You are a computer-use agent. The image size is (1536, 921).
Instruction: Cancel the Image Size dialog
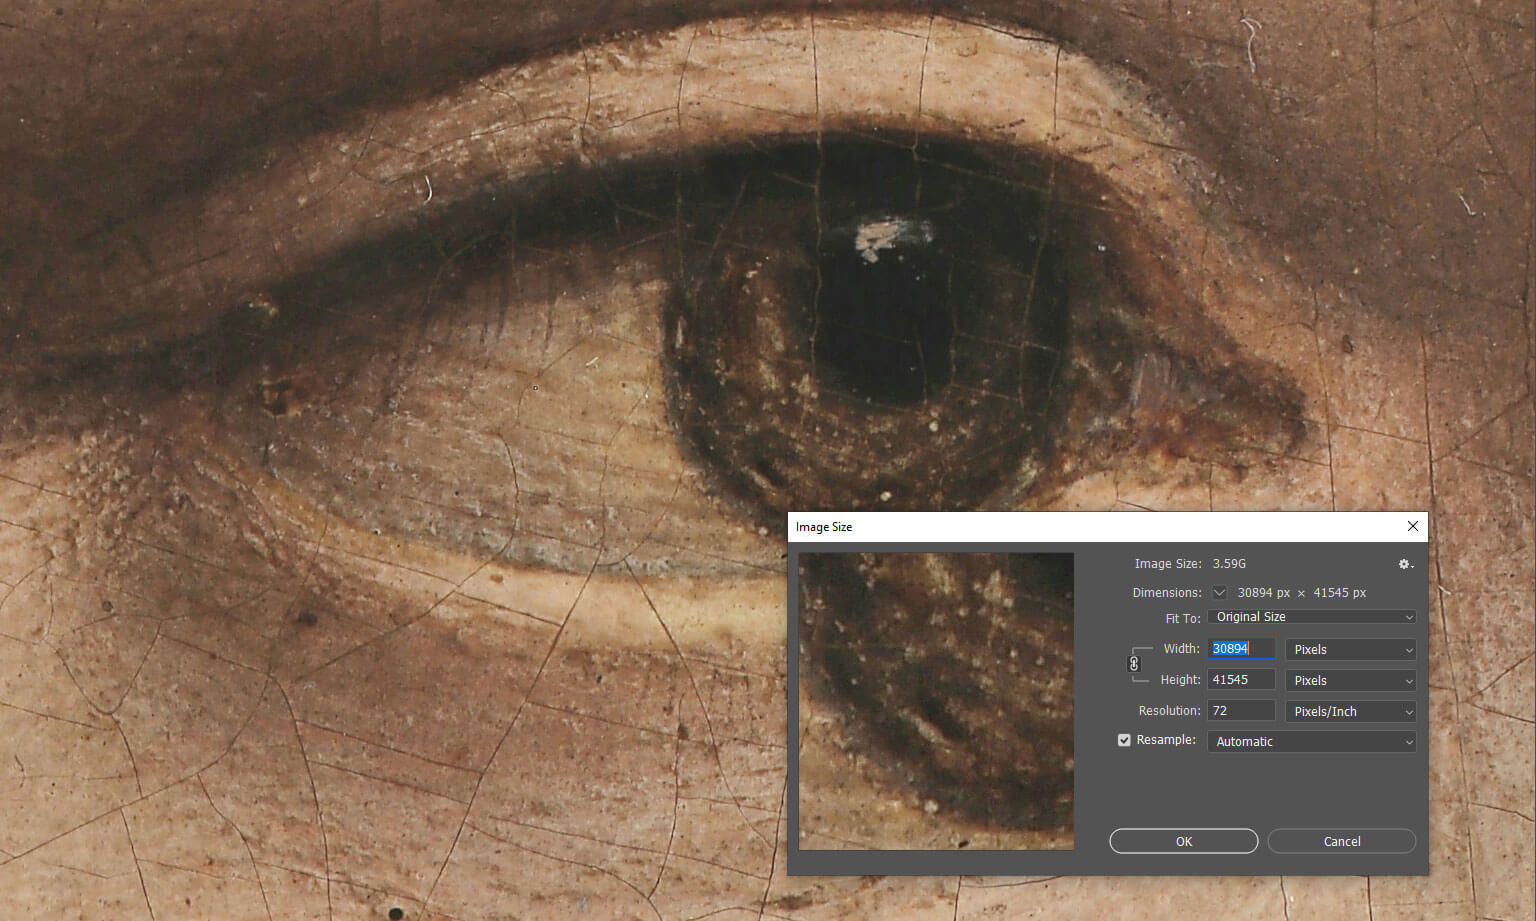coord(1342,841)
